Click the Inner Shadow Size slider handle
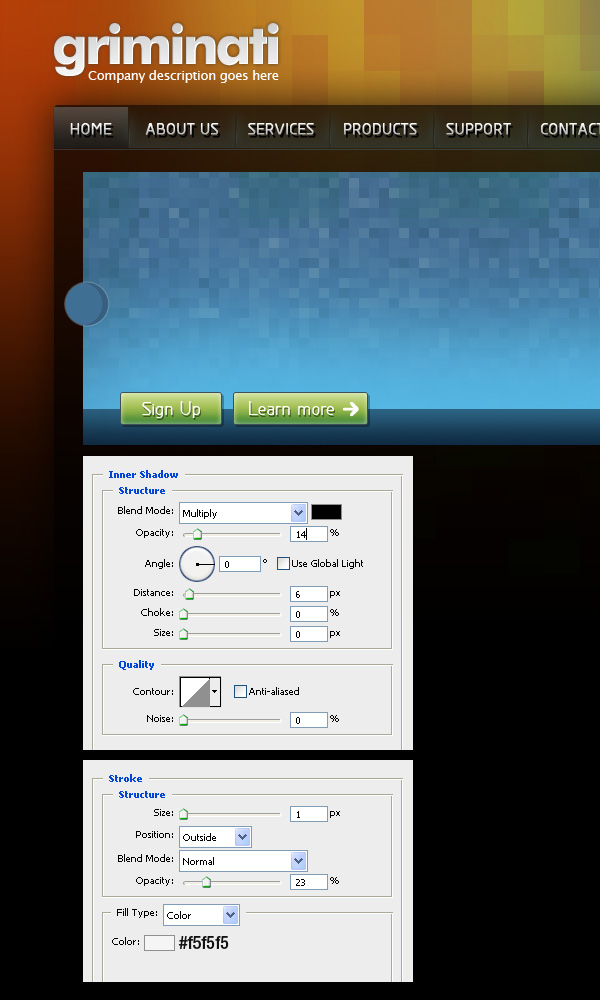The width and height of the screenshot is (600, 1000). [184, 634]
